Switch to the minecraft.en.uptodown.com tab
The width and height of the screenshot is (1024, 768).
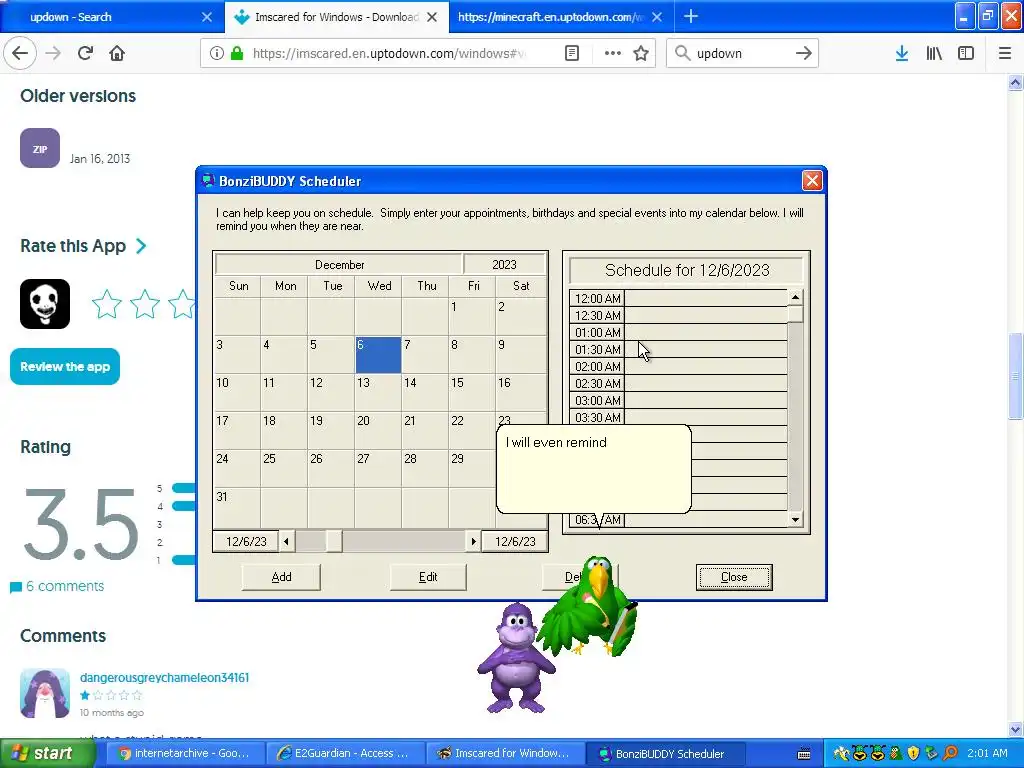(560, 17)
